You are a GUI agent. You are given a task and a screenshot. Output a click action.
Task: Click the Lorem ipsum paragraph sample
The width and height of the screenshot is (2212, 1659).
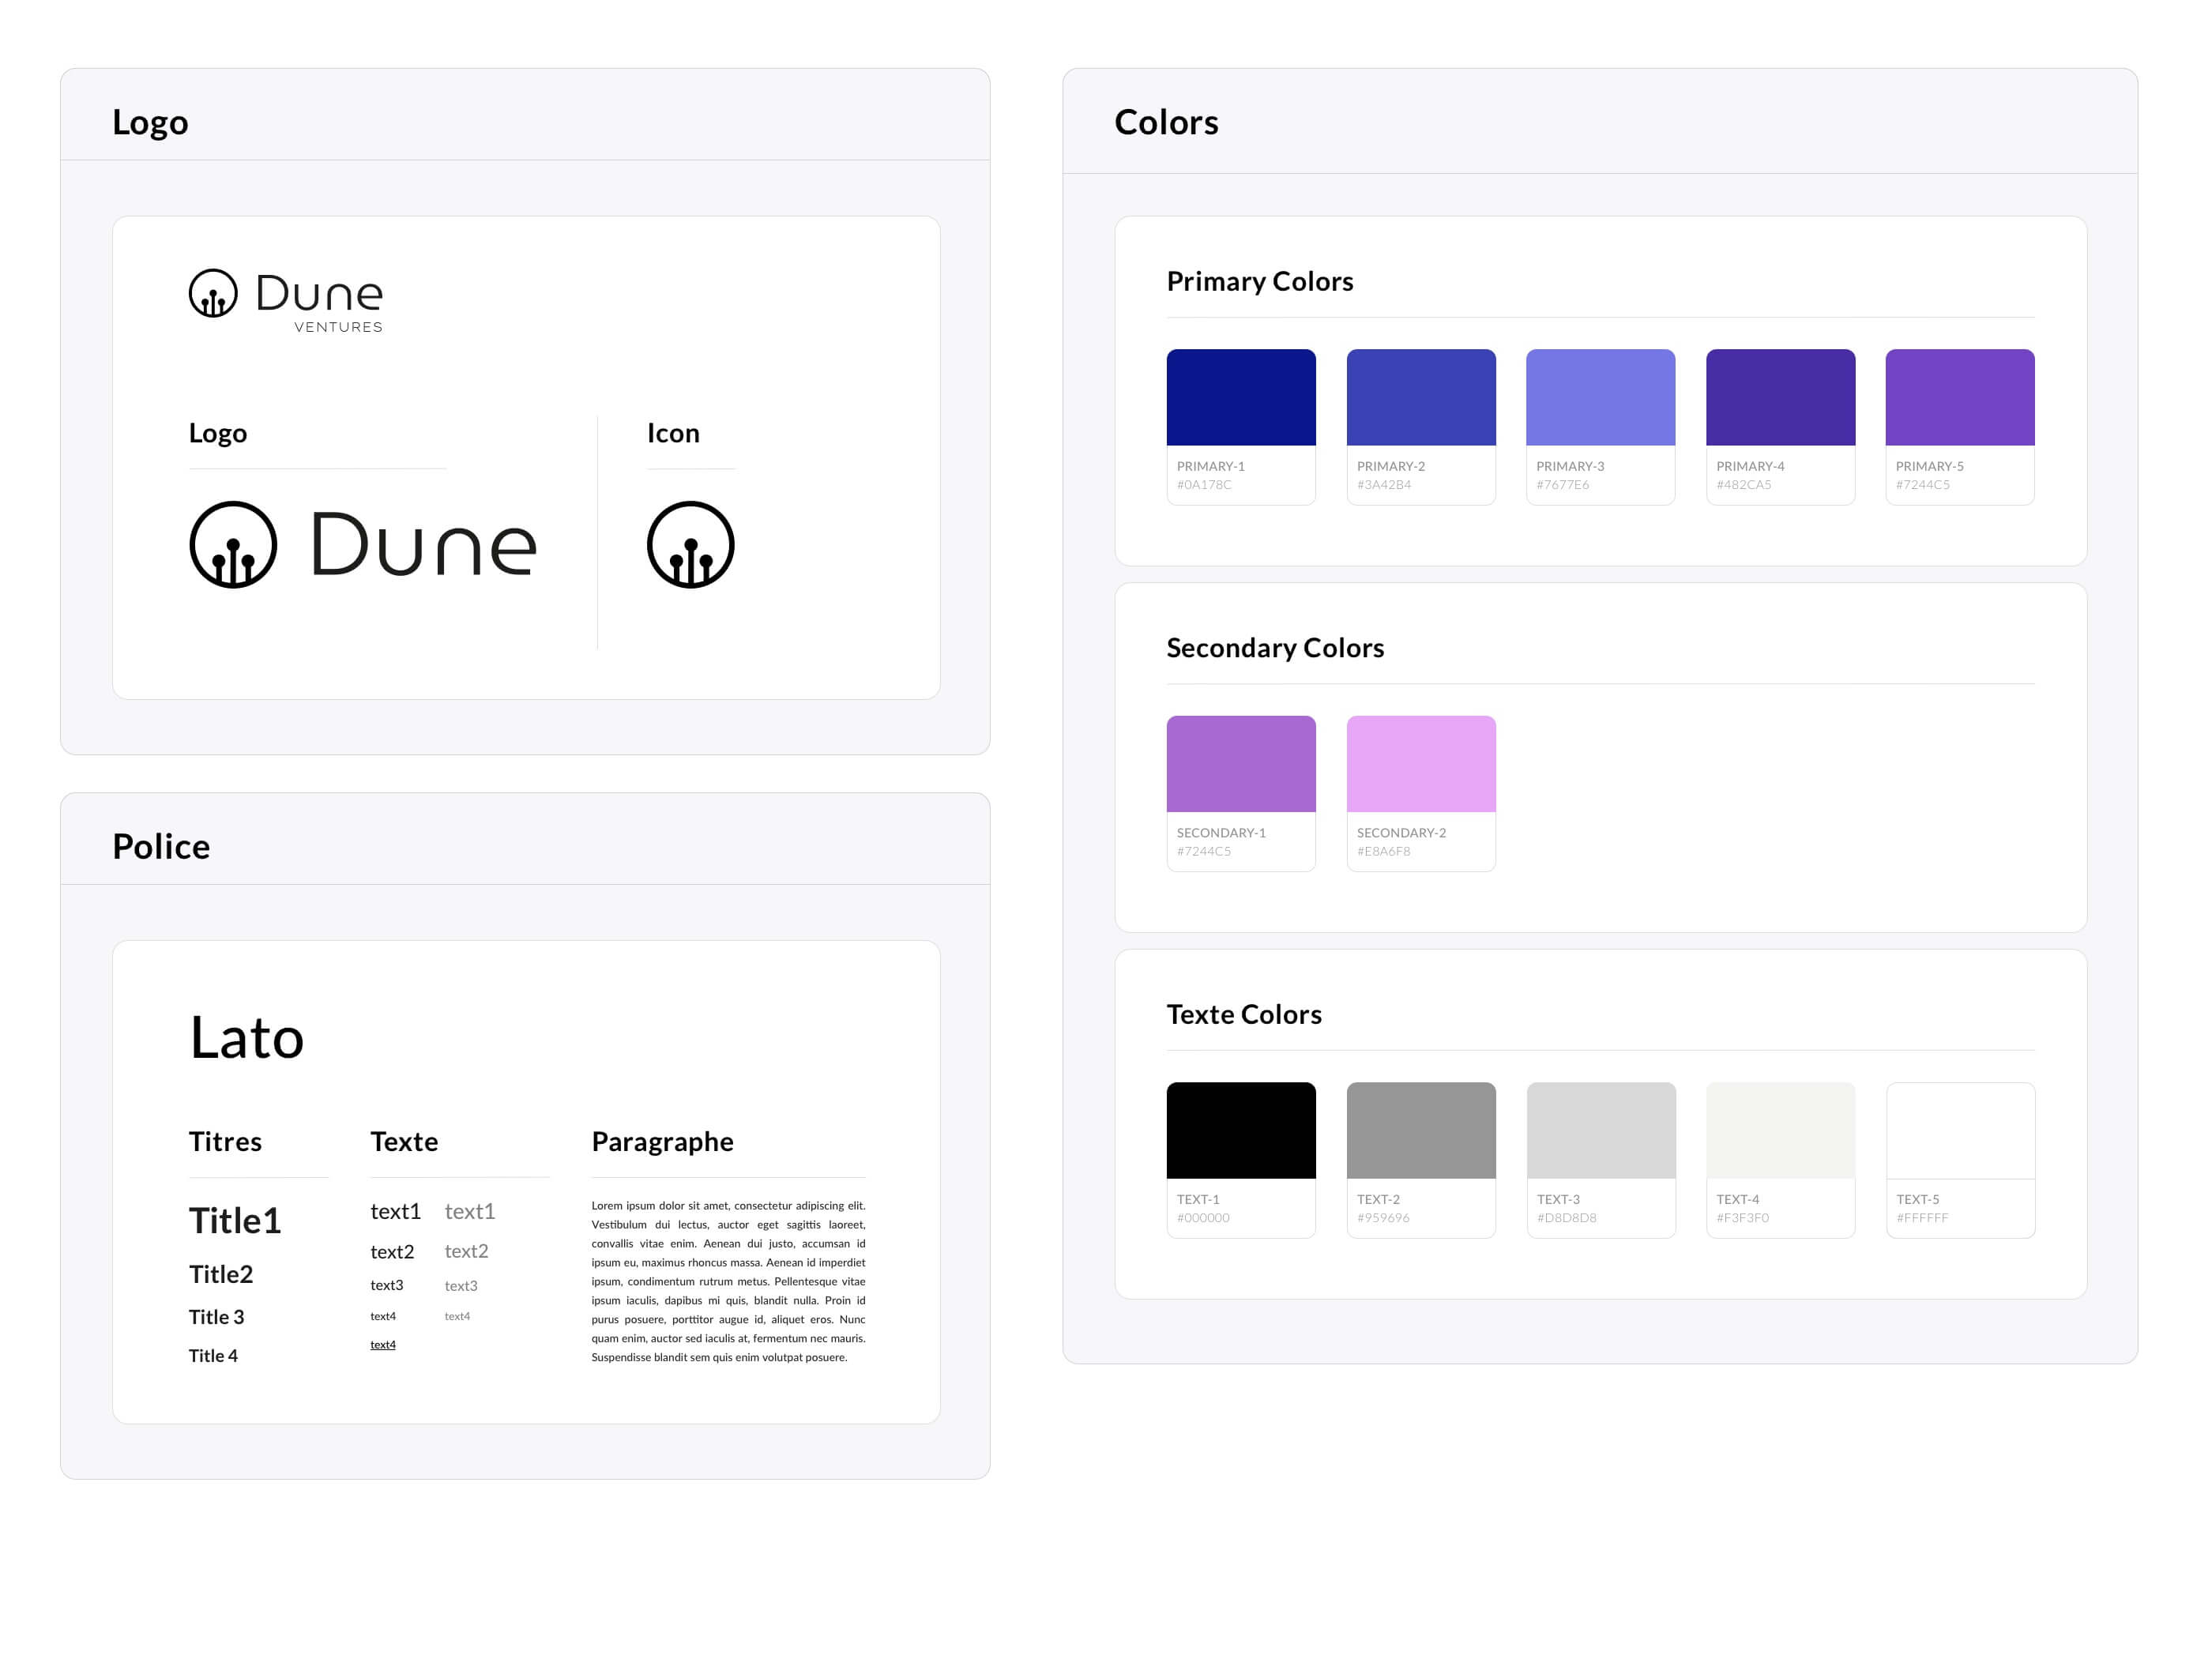point(728,1281)
